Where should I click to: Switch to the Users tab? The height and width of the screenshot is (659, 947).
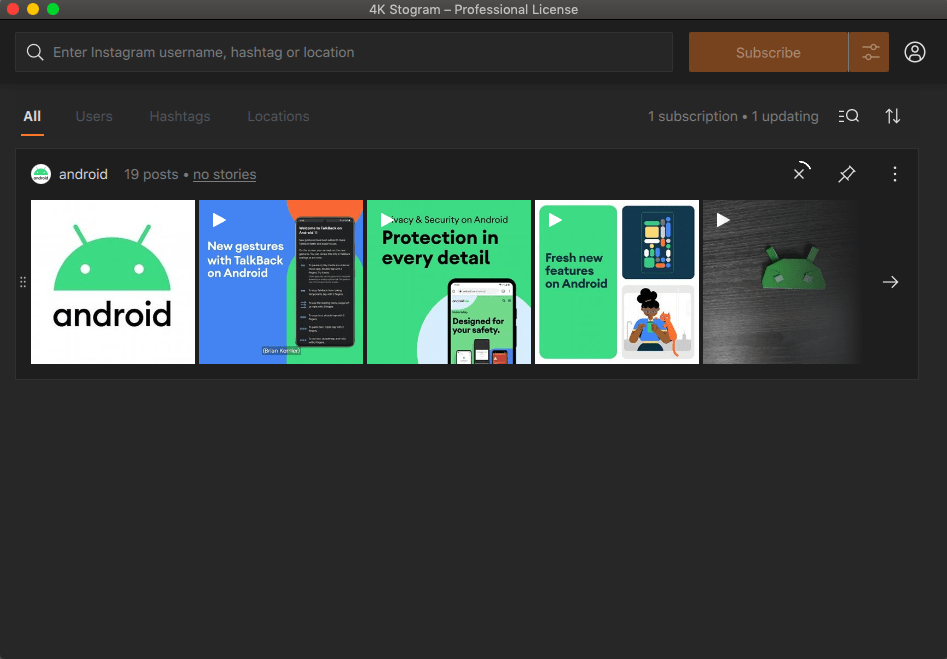[x=94, y=116]
